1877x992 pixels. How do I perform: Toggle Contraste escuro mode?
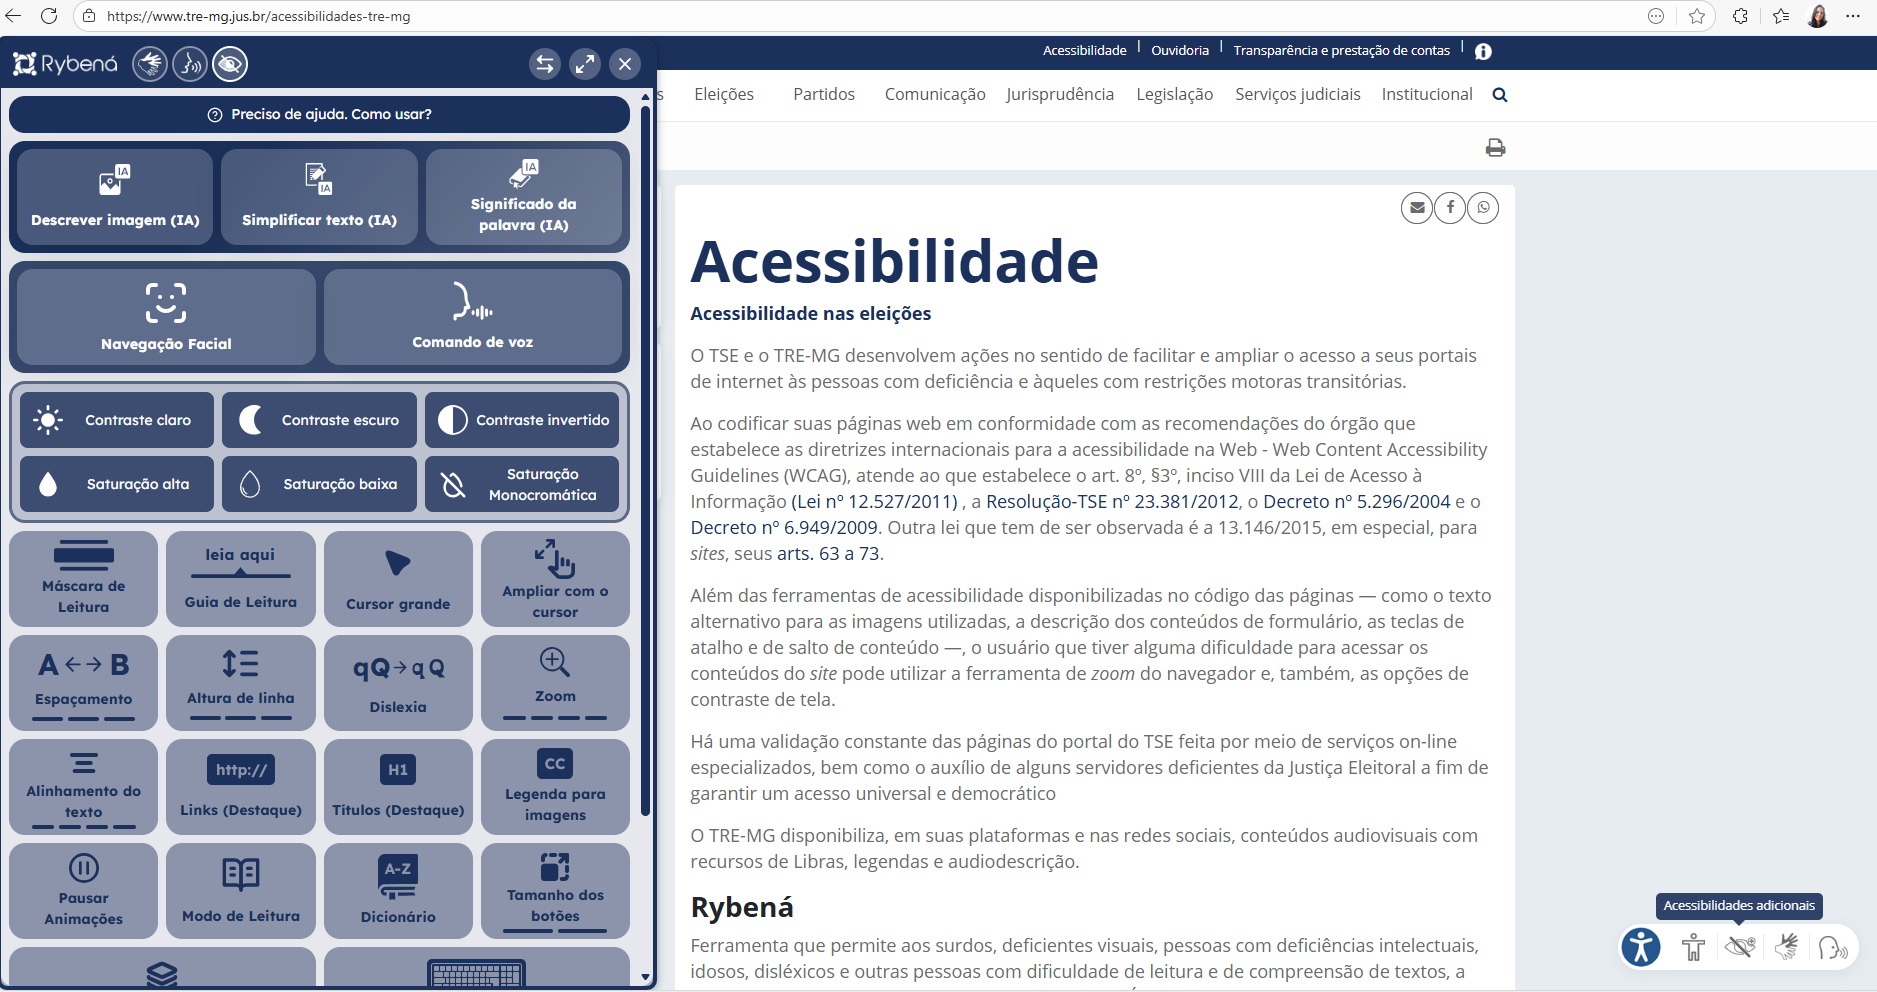tap(319, 420)
